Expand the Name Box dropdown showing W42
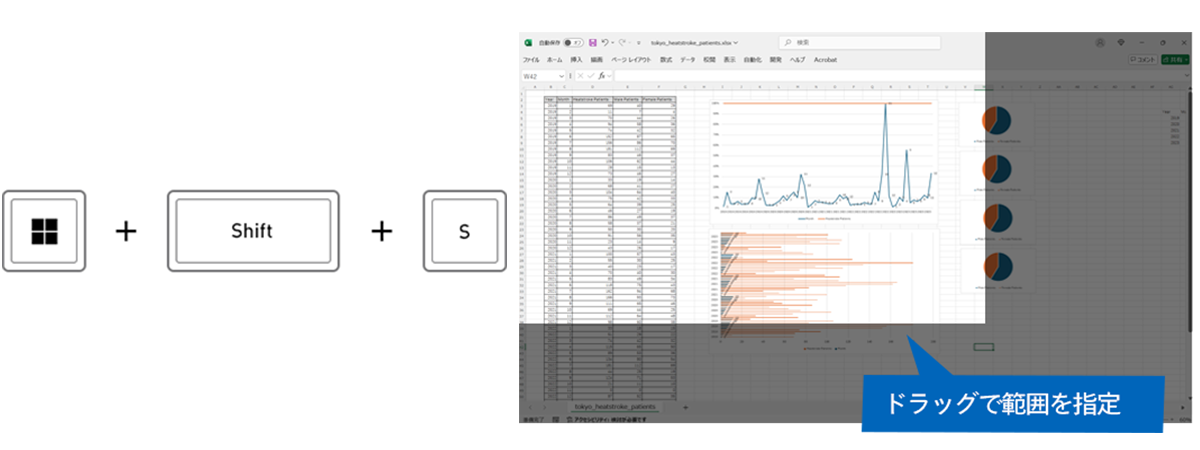This screenshot has height=450, width=1200. 561,76
